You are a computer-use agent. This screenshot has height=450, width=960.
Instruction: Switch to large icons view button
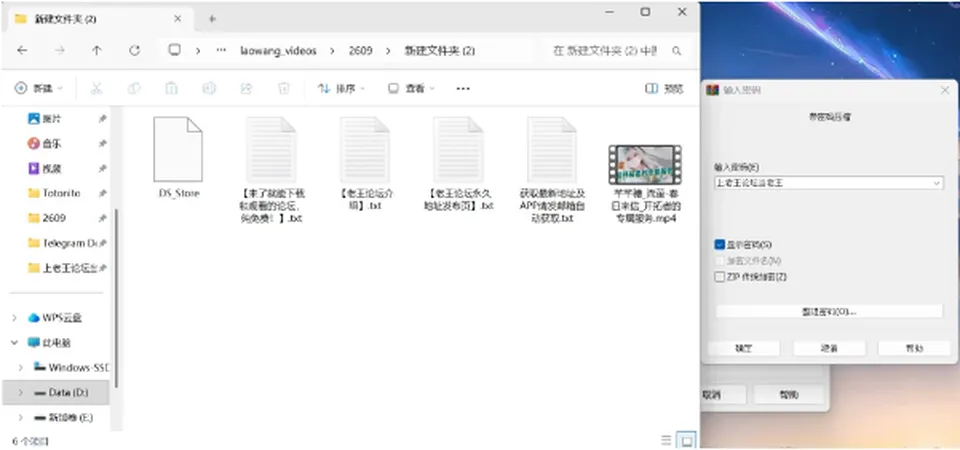coord(687,440)
